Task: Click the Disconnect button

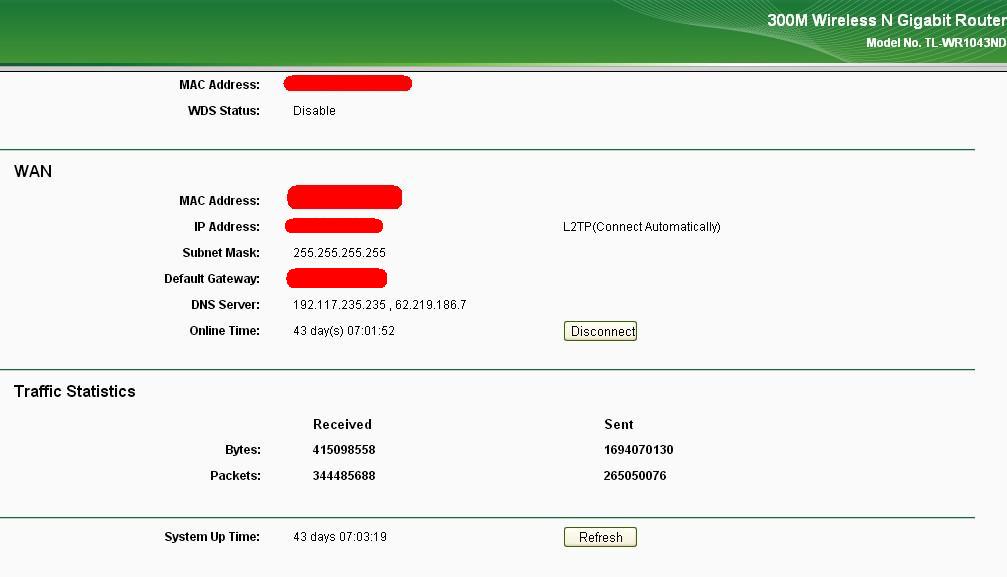Action: tap(600, 331)
